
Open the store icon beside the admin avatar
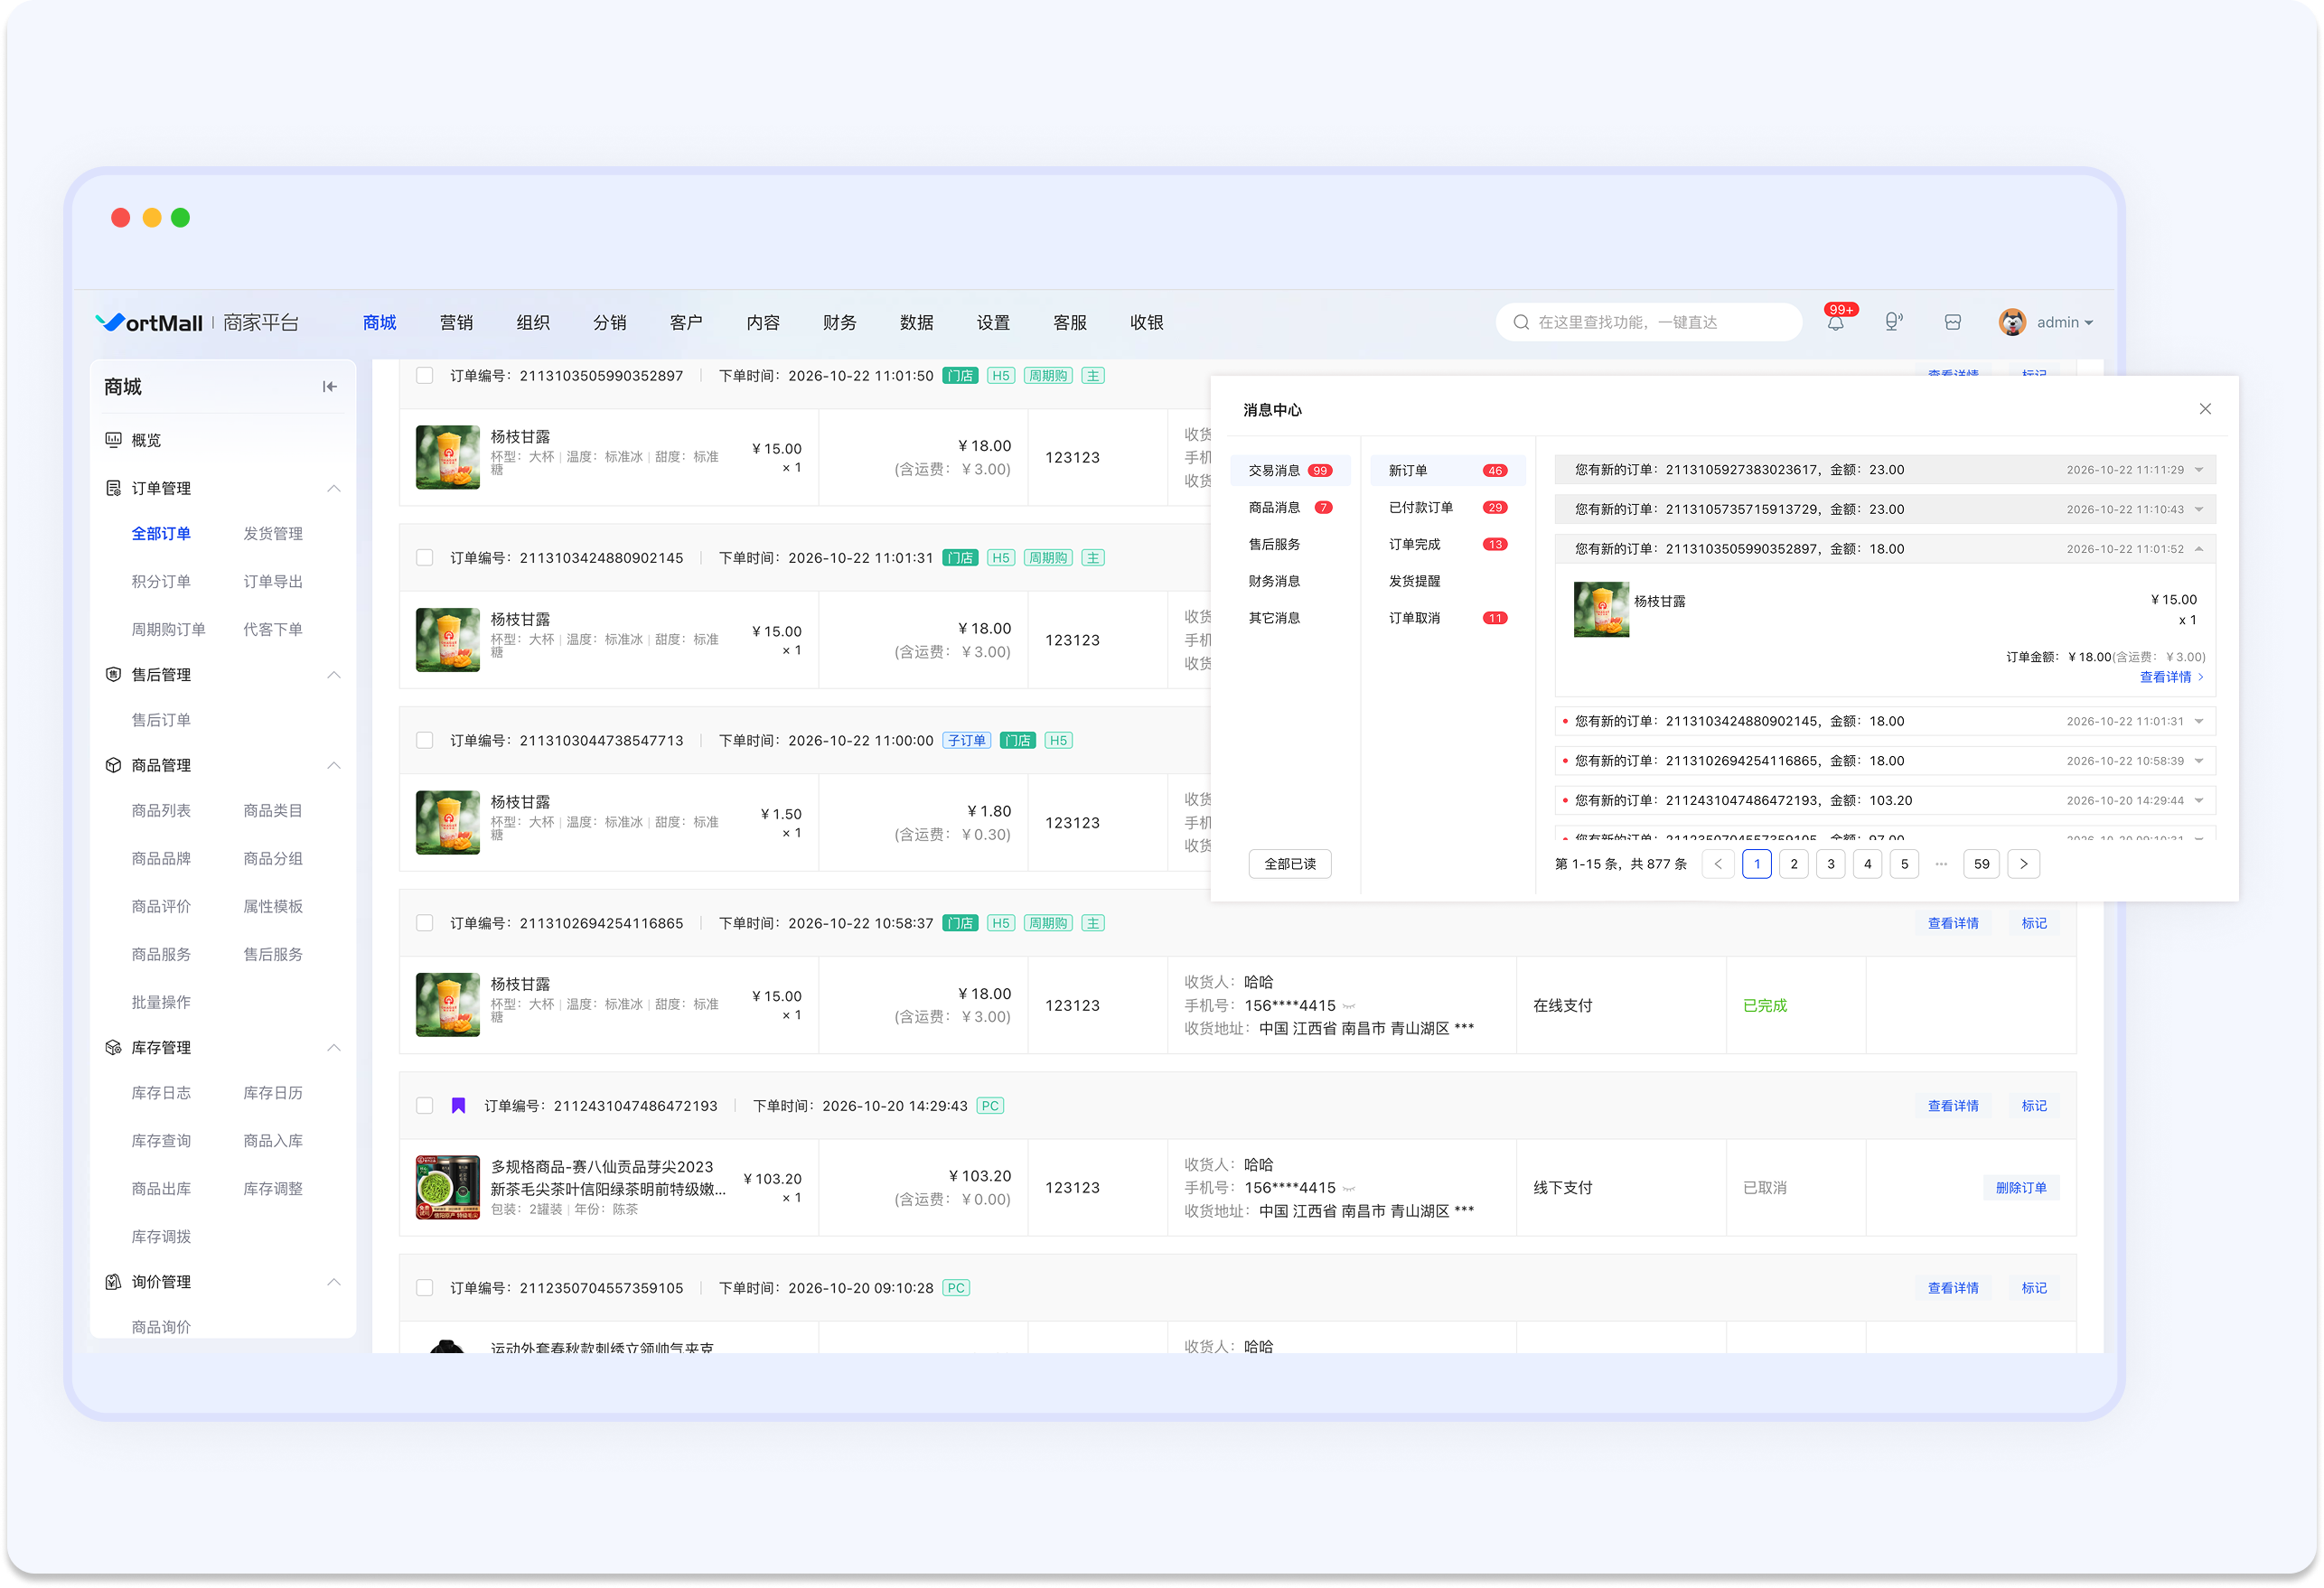coord(1952,322)
